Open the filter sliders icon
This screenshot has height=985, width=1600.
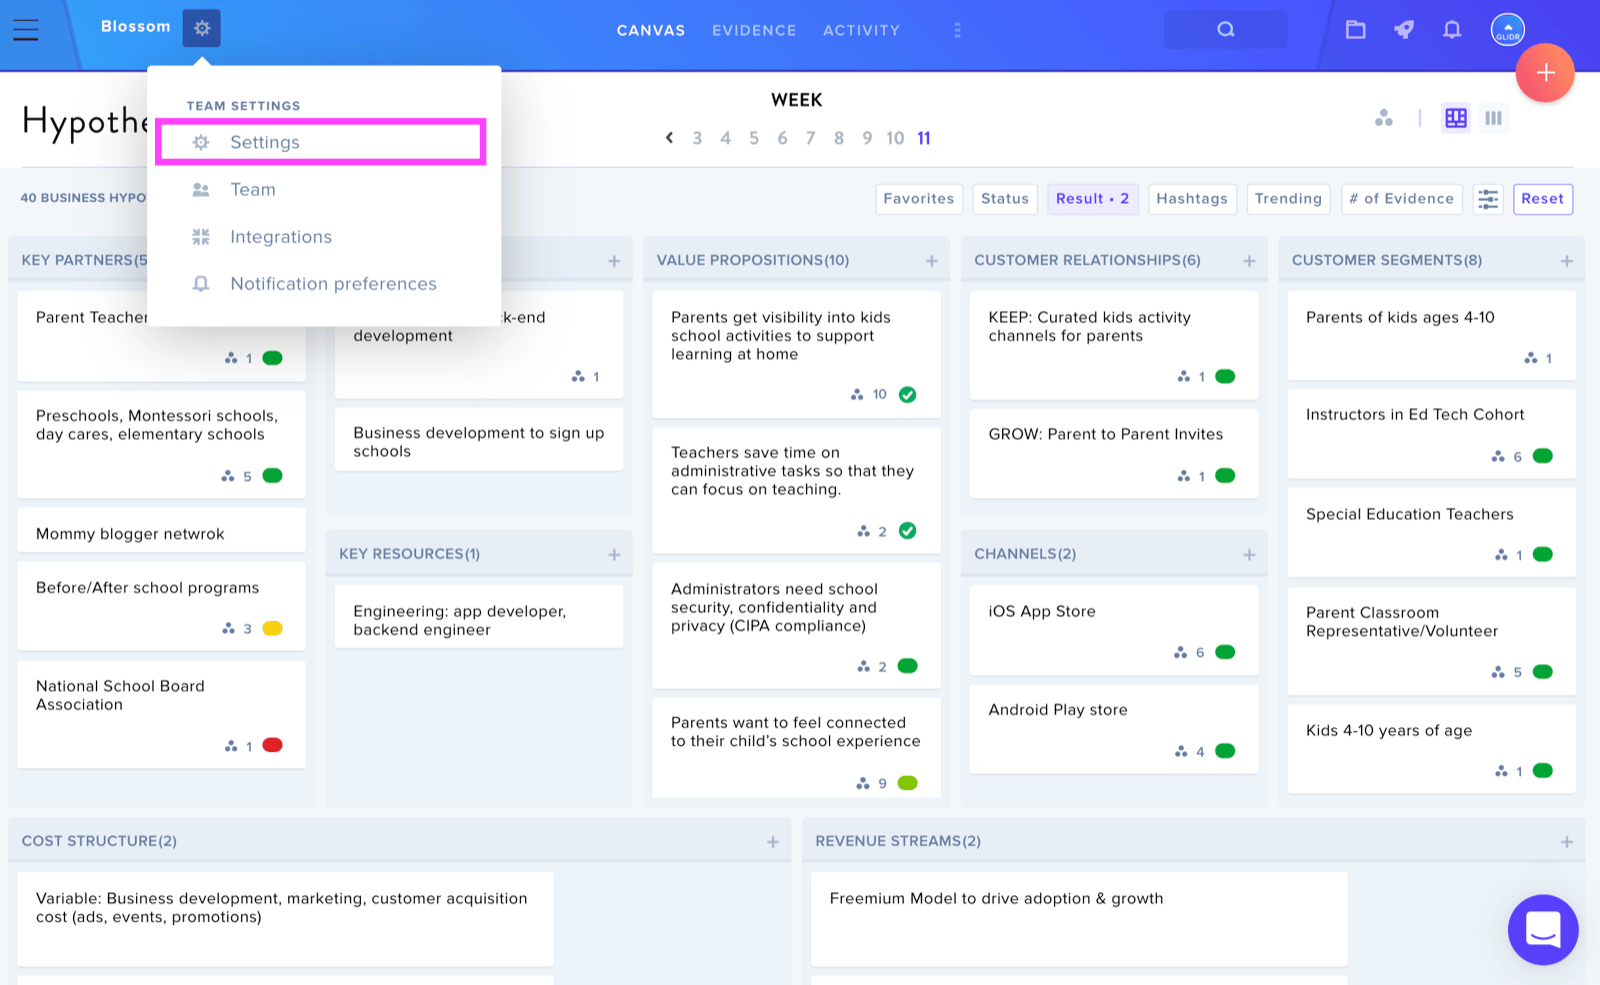1488,199
